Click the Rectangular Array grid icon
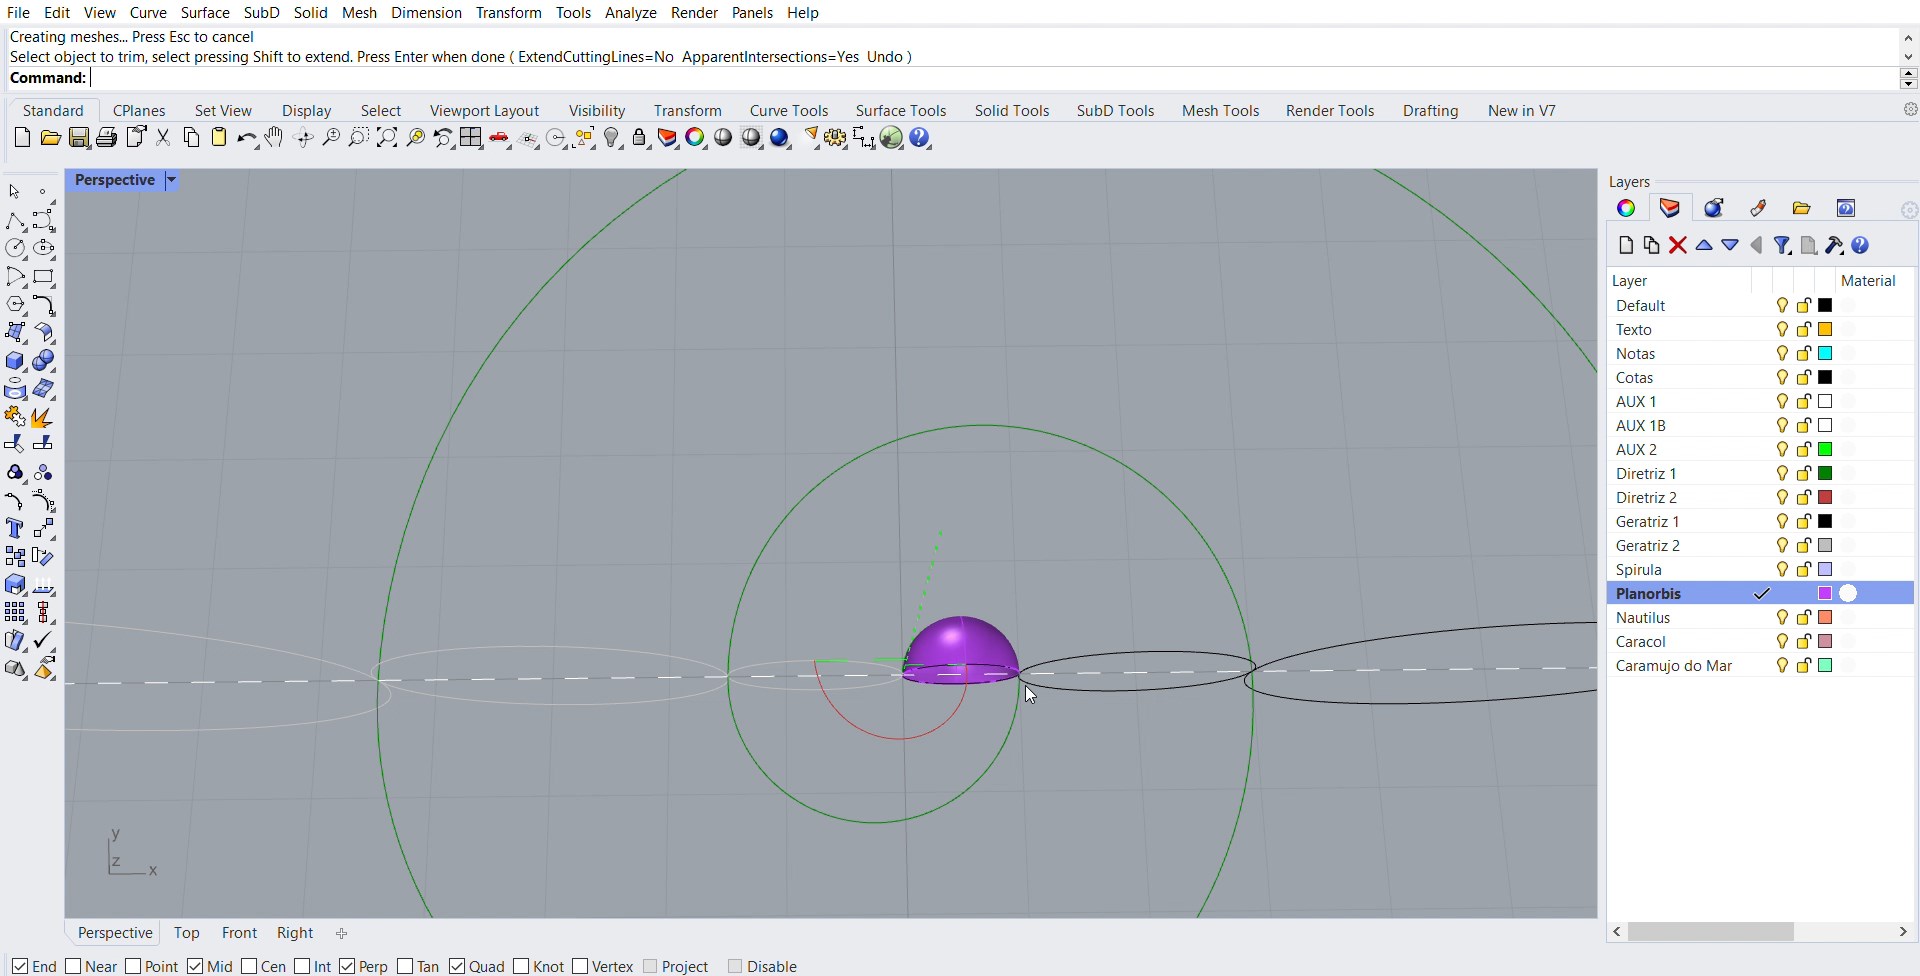This screenshot has height=976, width=1920. pos(15,612)
